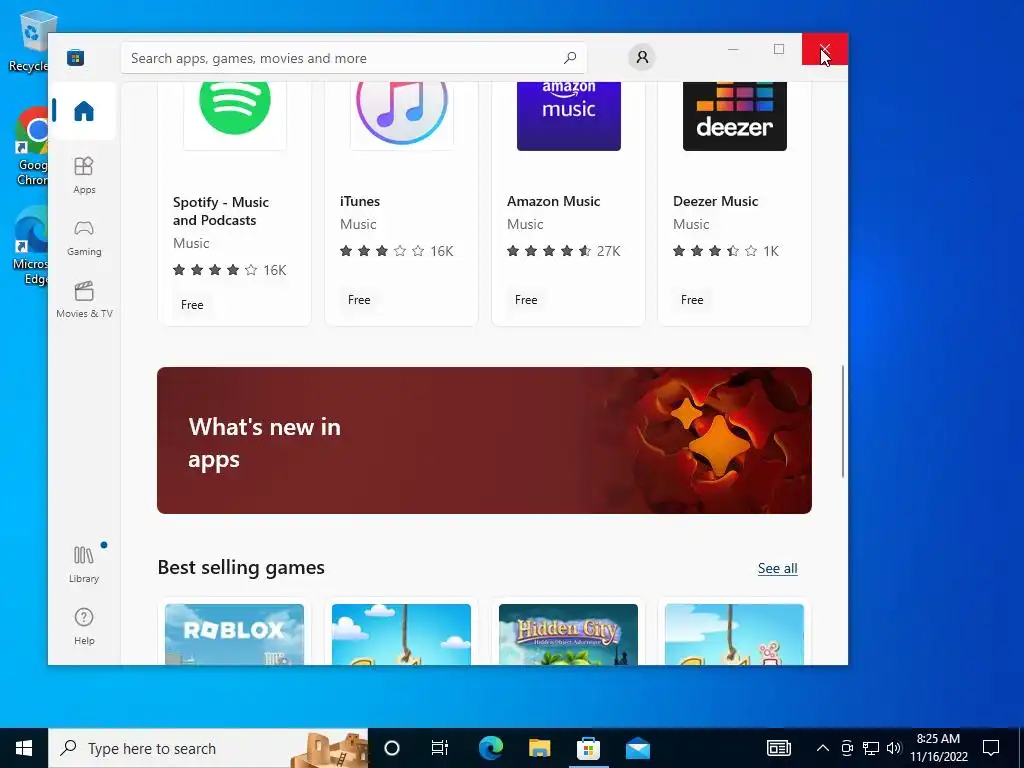Open Cortana circle on taskbar
This screenshot has width=1024, height=768.
392,748
